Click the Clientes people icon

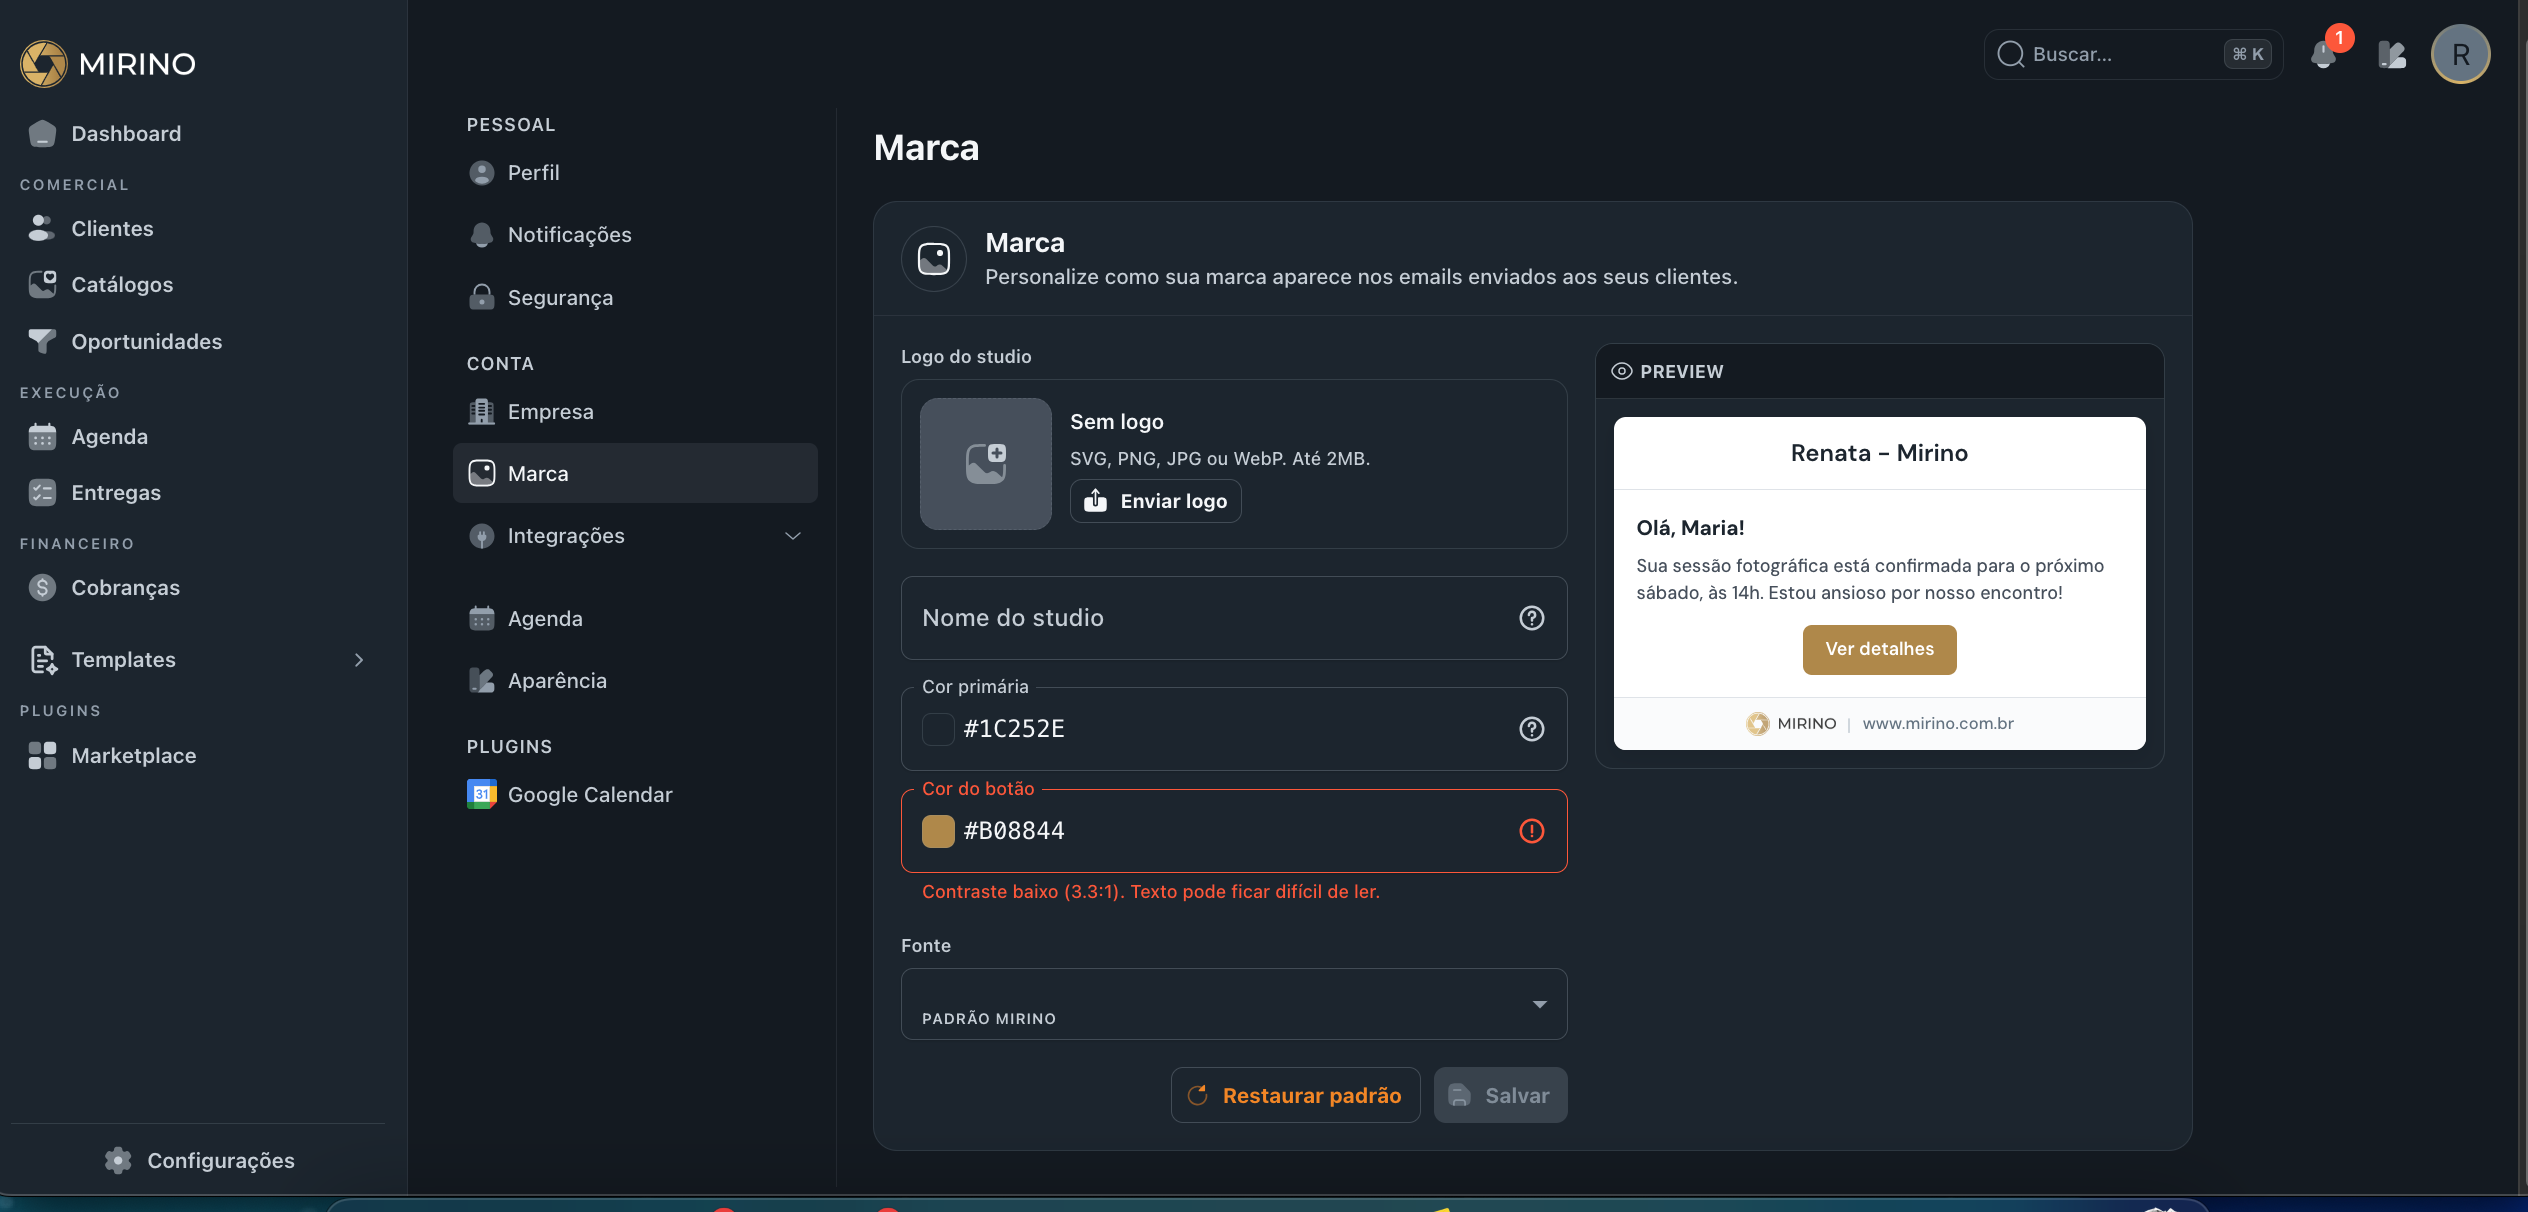[x=42, y=229]
